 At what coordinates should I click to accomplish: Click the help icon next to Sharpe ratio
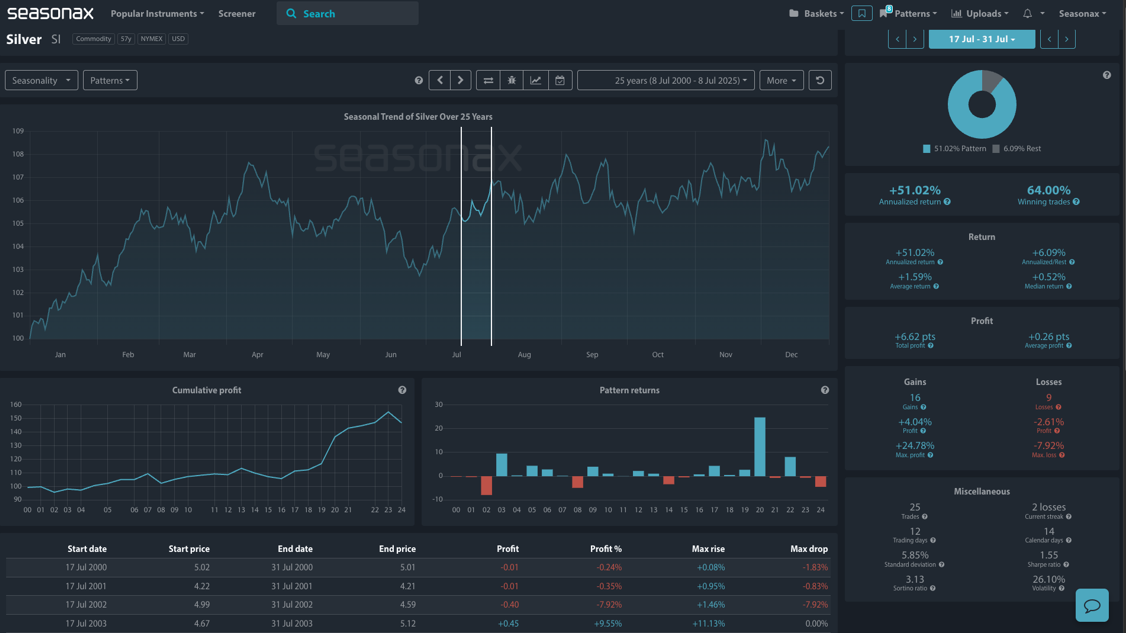[1066, 565]
